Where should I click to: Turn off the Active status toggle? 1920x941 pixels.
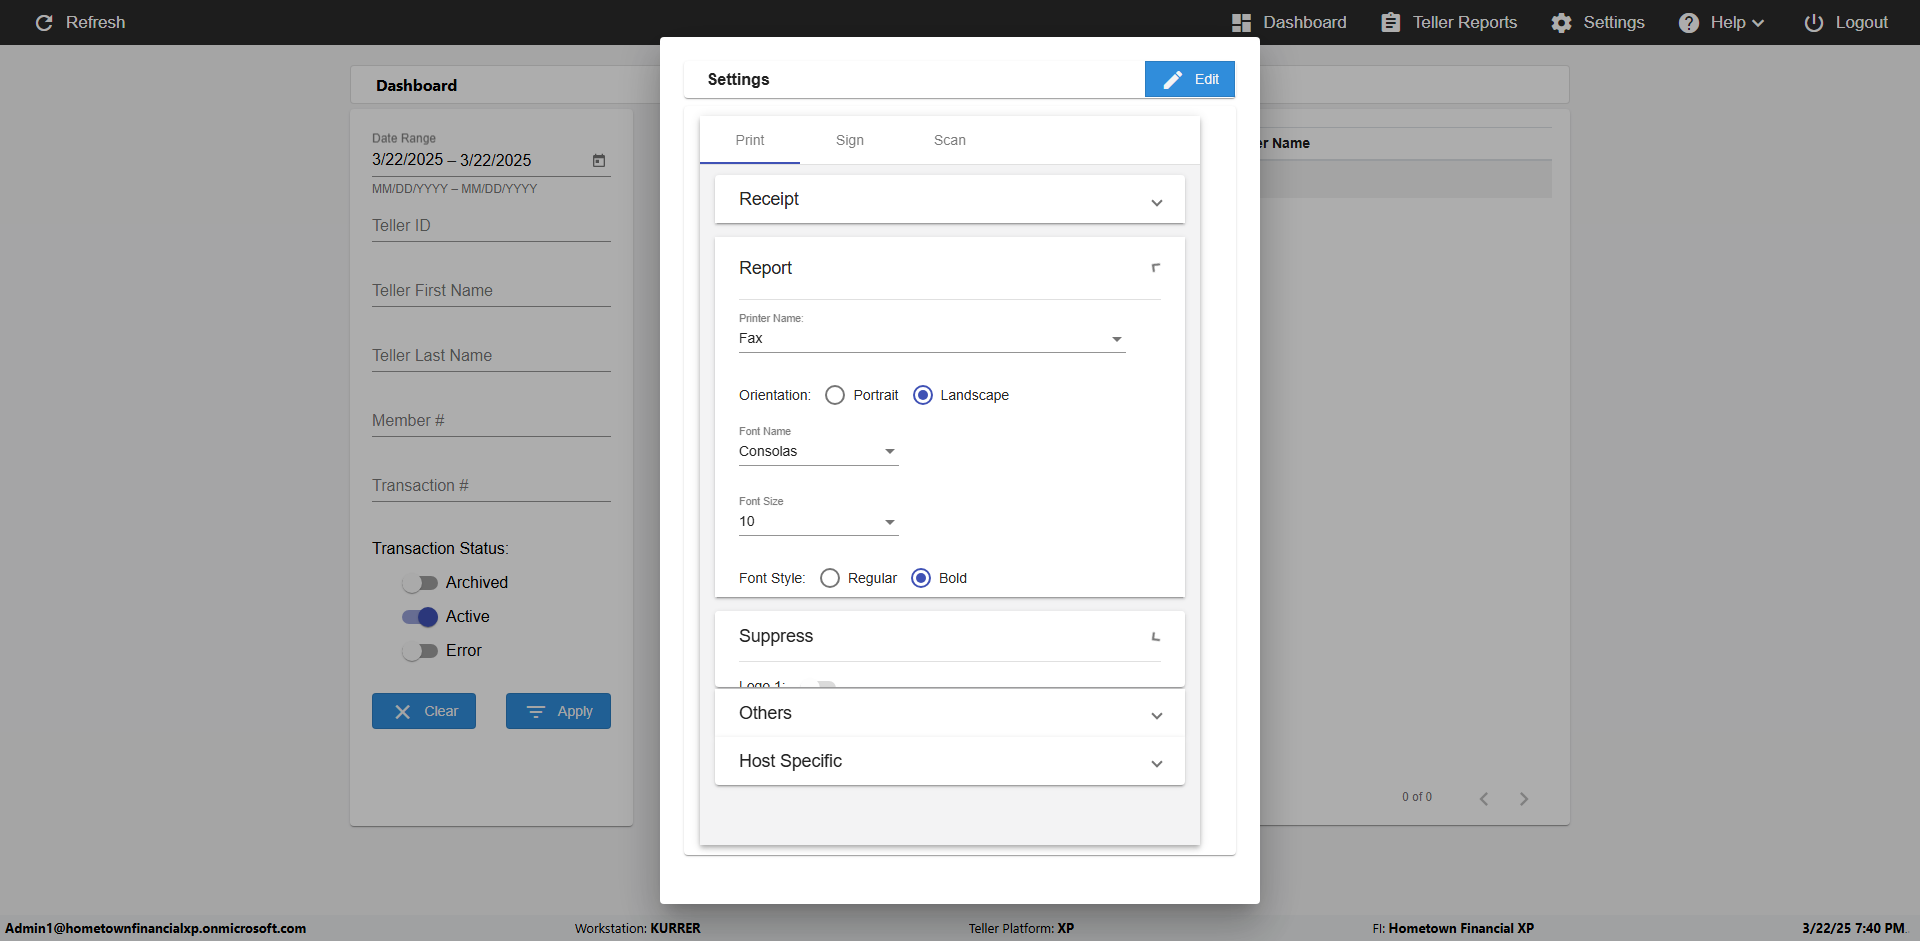click(420, 617)
